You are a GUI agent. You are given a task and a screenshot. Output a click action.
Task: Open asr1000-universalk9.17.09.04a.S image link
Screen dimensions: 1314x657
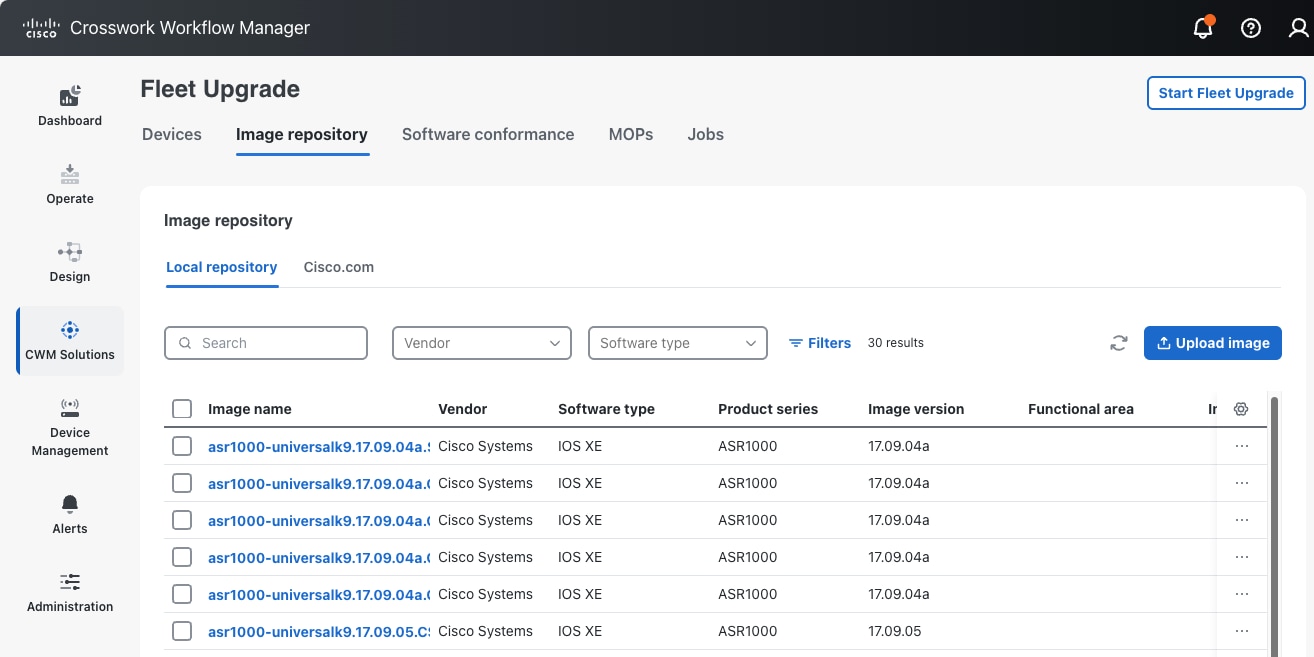319,446
